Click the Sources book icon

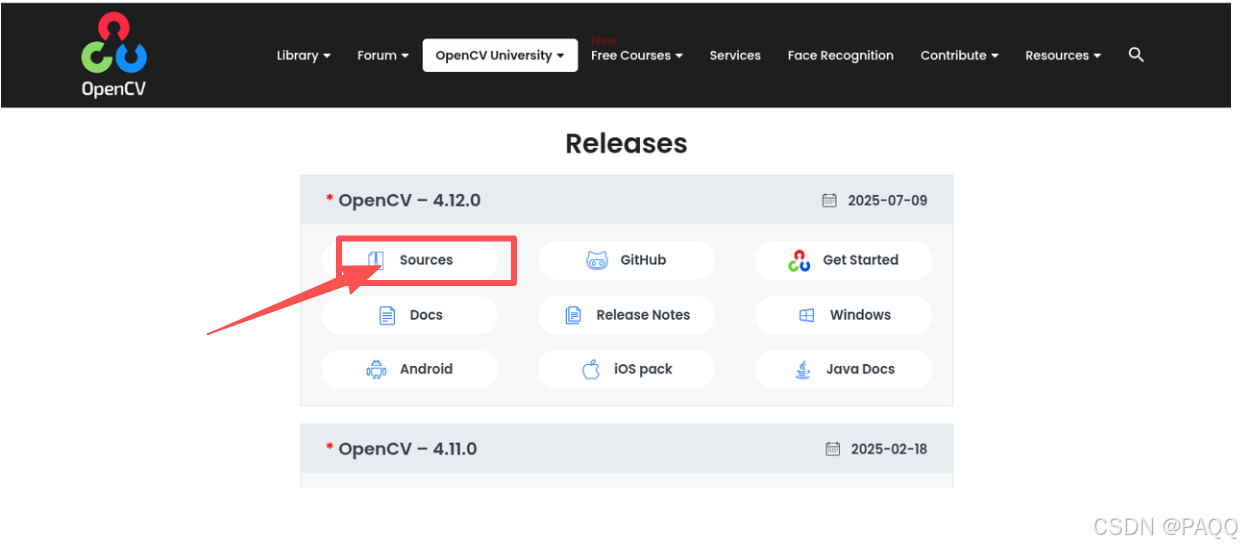click(x=376, y=260)
